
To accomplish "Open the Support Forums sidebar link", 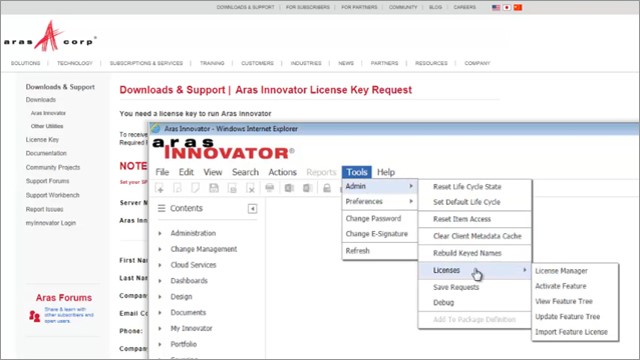I will pyautogui.click(x=47, y=181).
